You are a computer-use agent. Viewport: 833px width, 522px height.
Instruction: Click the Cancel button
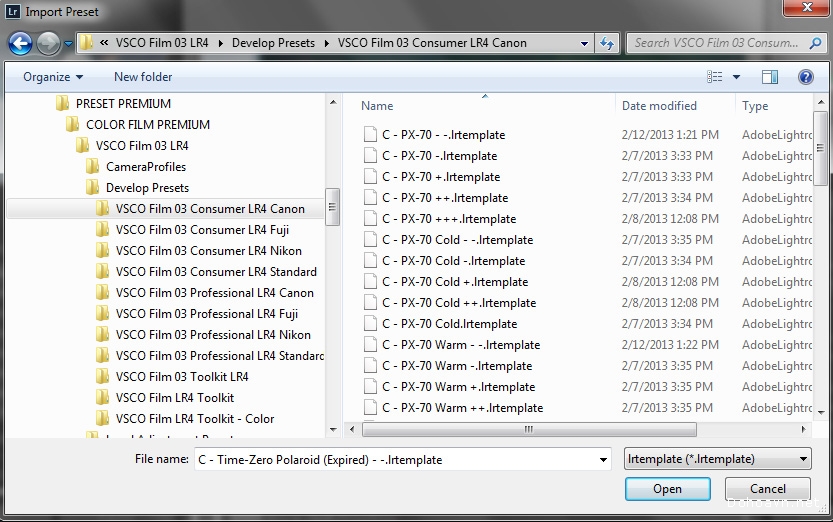(768, 489)
